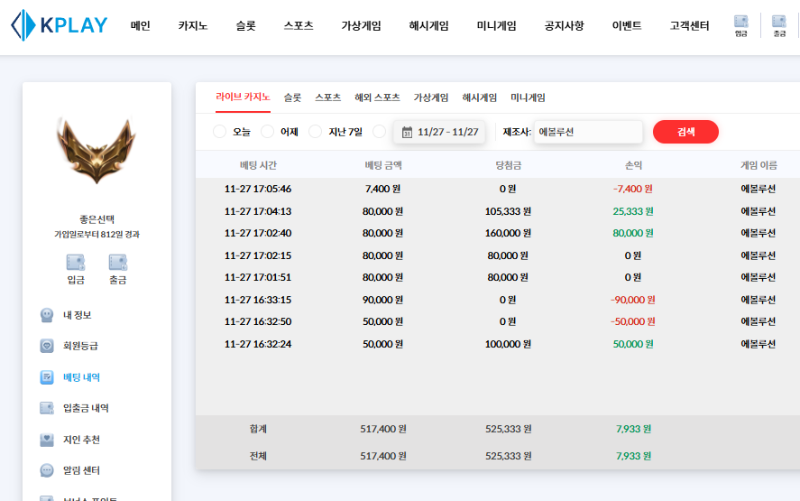Screen dimensions: 800x501
Task: Go to 회원등급 sidebar link
Action: click(80, 346)
